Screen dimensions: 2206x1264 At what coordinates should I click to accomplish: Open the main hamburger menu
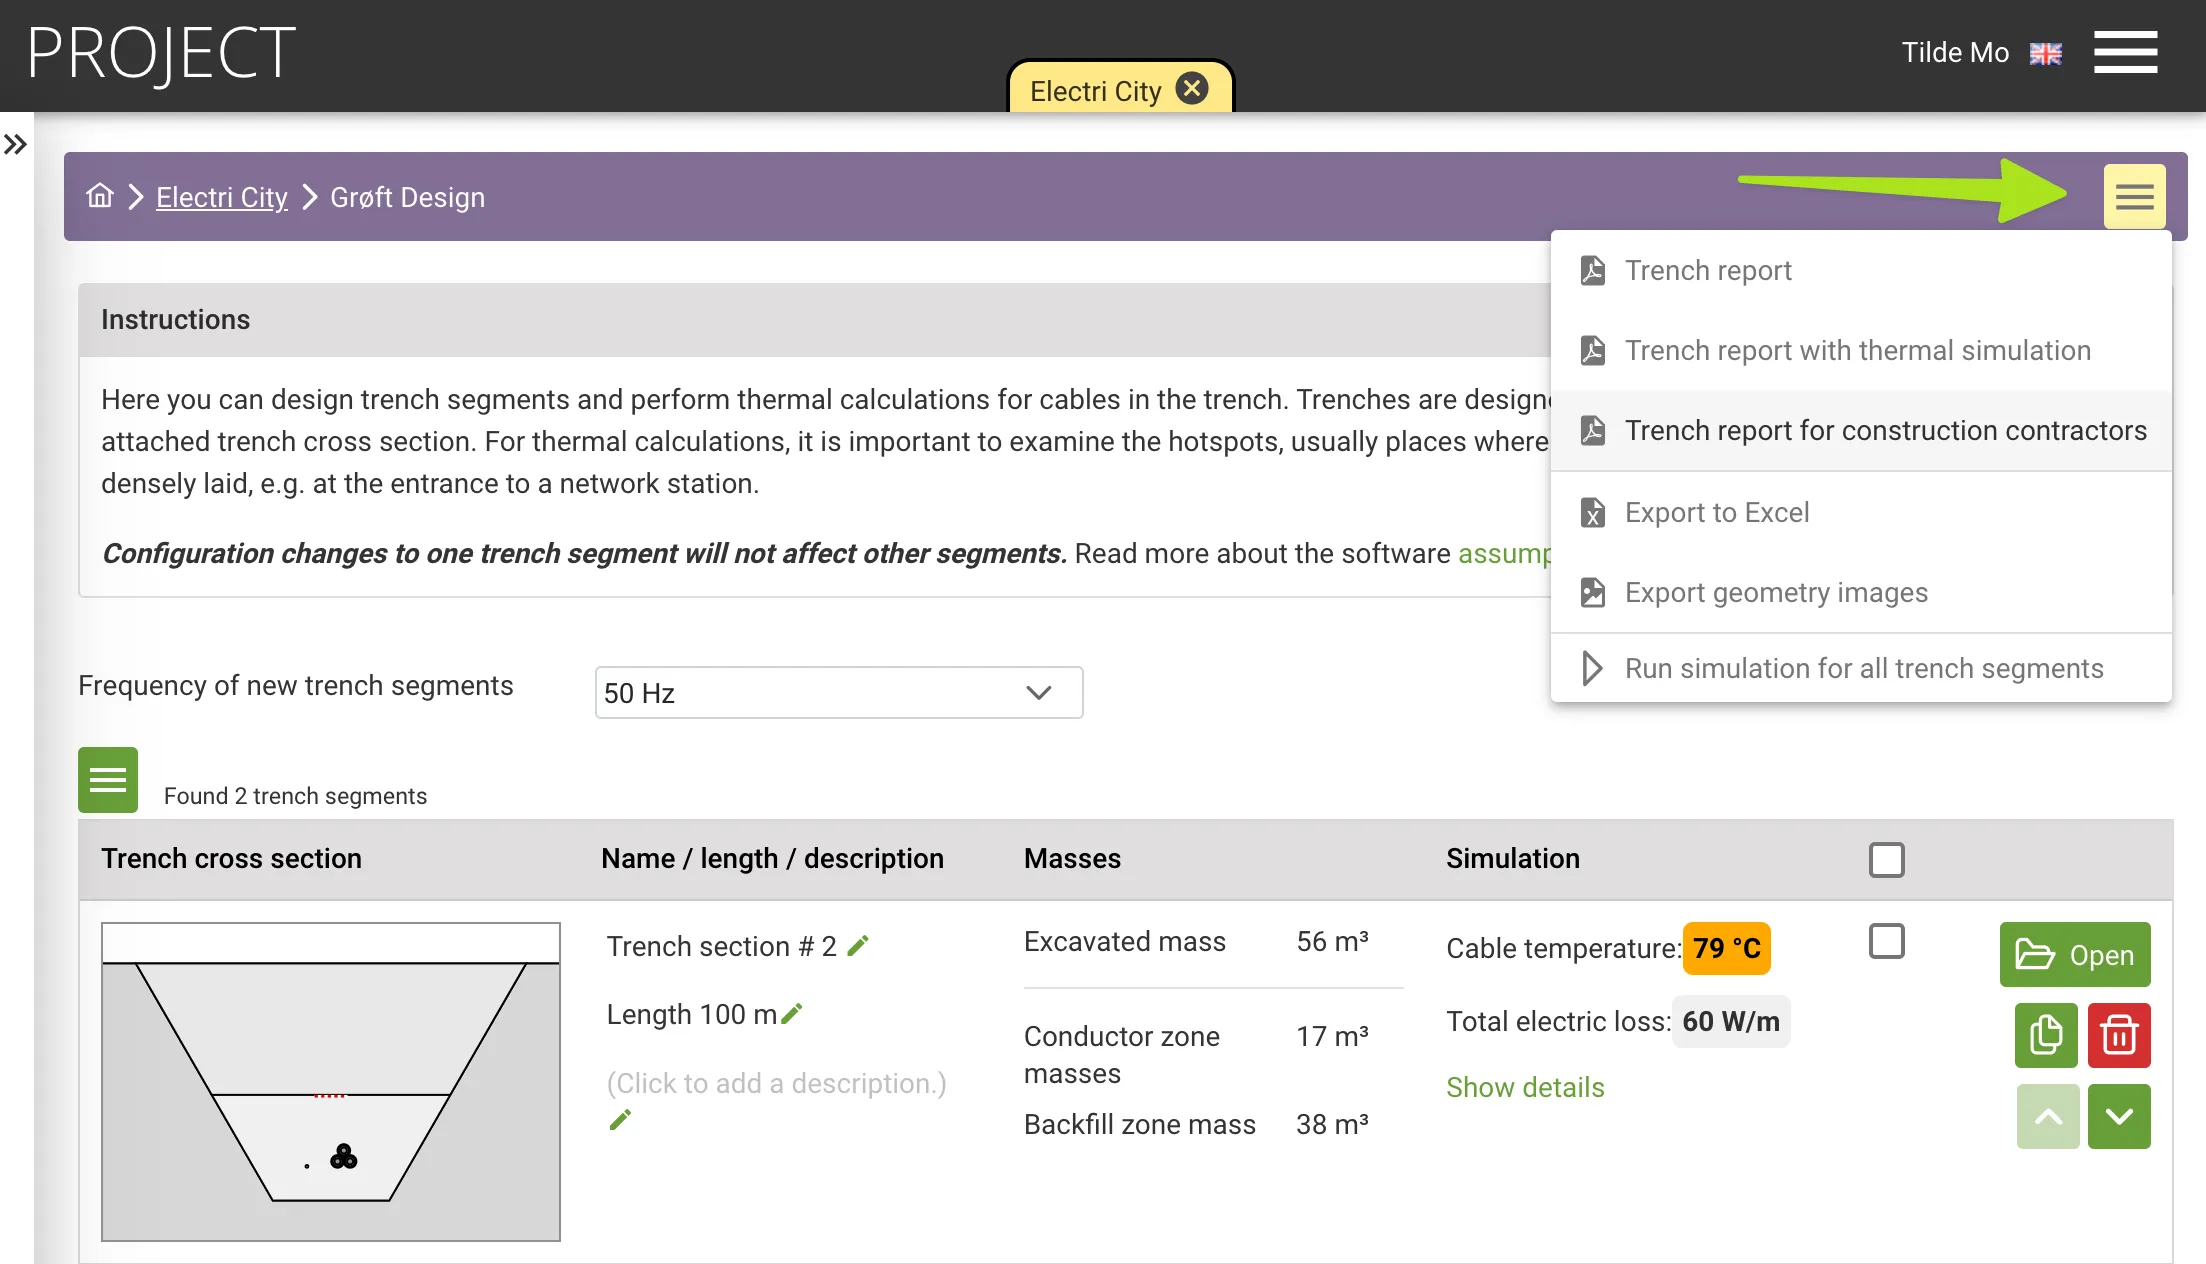(2125, 52)
